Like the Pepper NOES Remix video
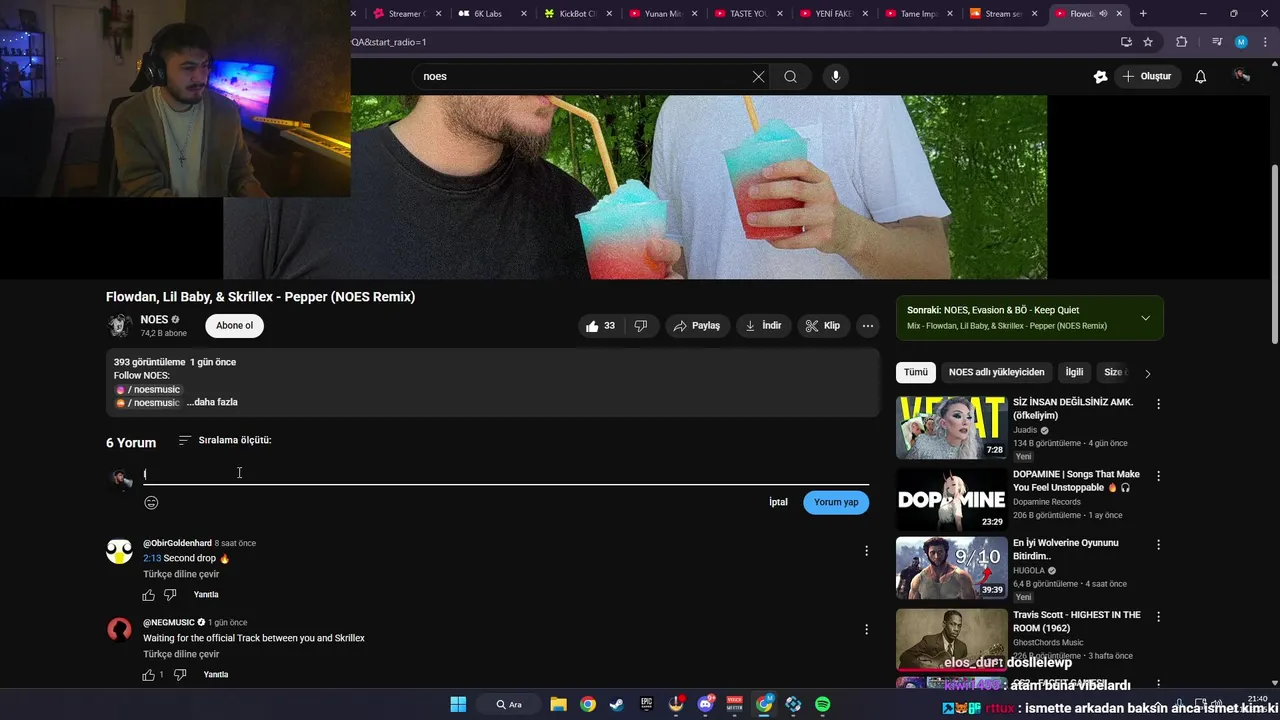1280x720 pixels. (x=601, y=326)
